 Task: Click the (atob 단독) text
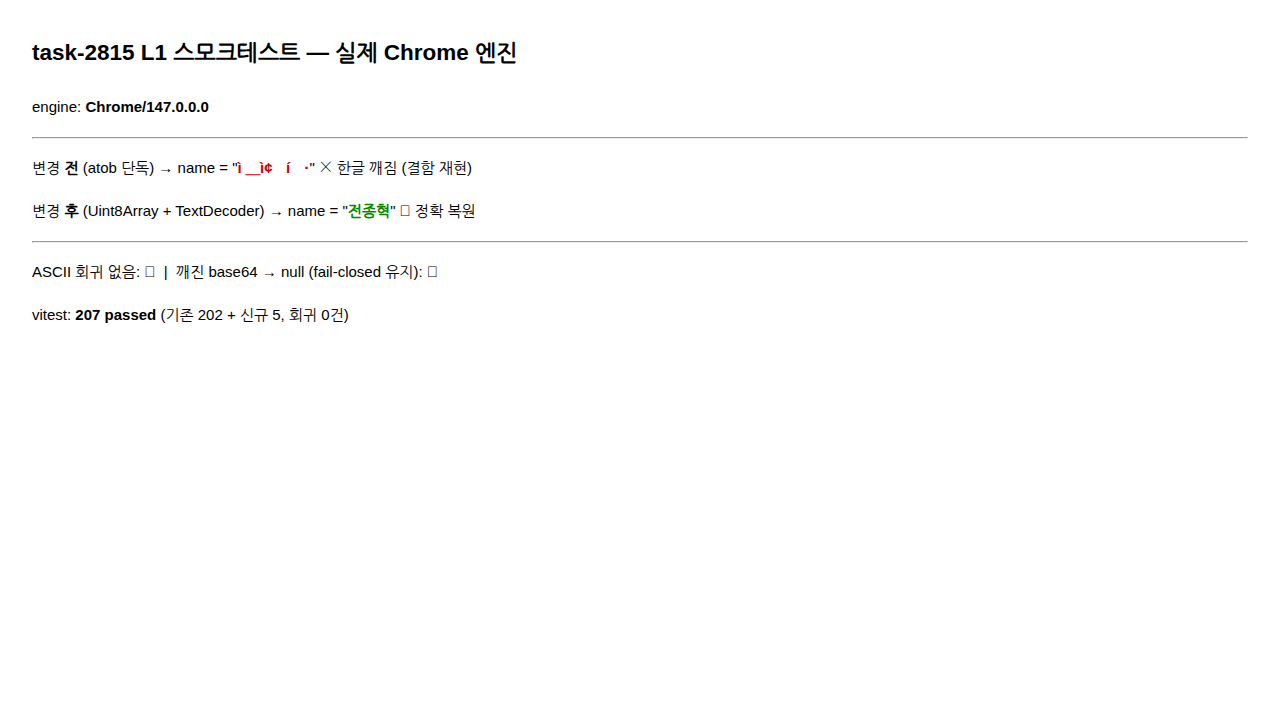119,168
